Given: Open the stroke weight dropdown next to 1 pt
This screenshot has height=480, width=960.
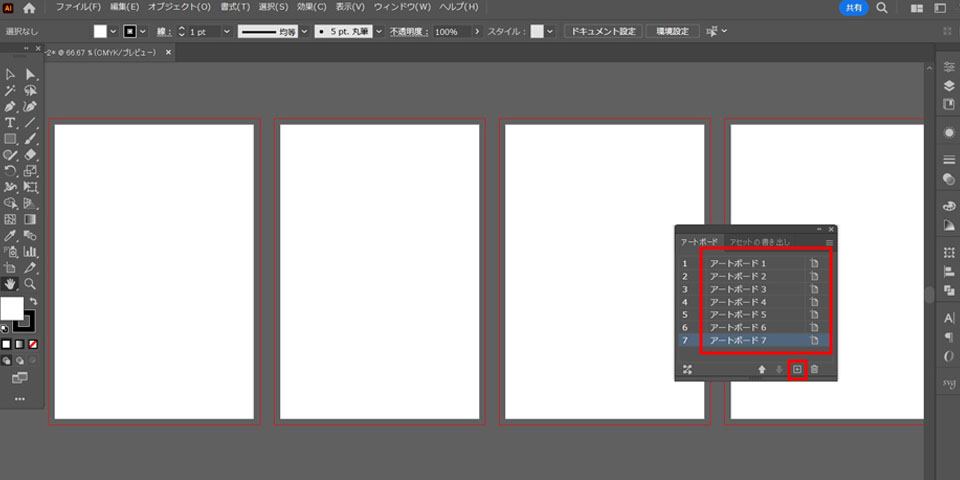Looking at the screenshot, I should (x=227, y=32).
